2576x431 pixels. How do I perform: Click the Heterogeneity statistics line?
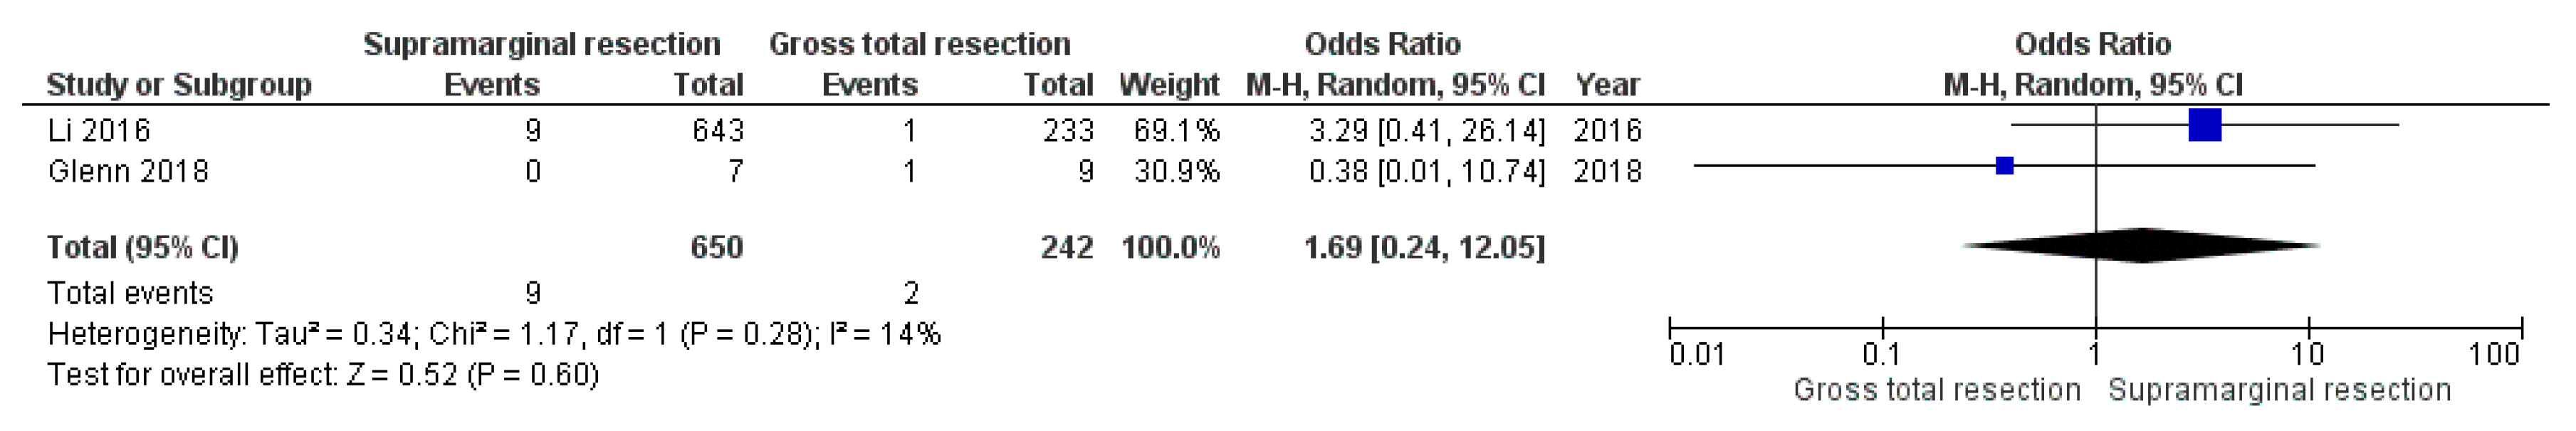pos(494,334)
